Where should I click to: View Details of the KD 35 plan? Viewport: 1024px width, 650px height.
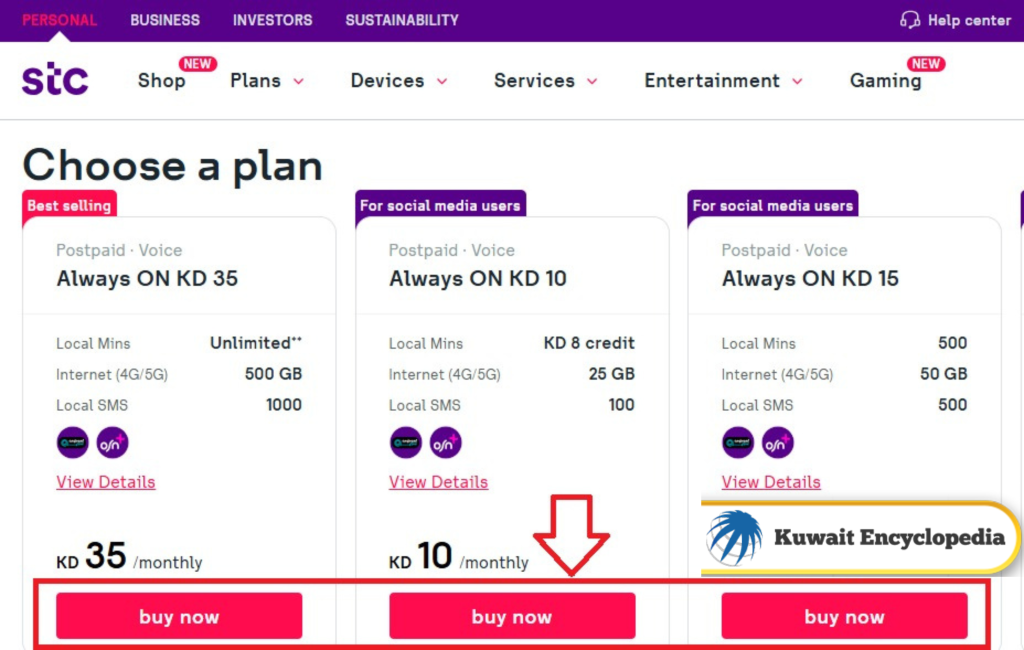coord(105,482)
